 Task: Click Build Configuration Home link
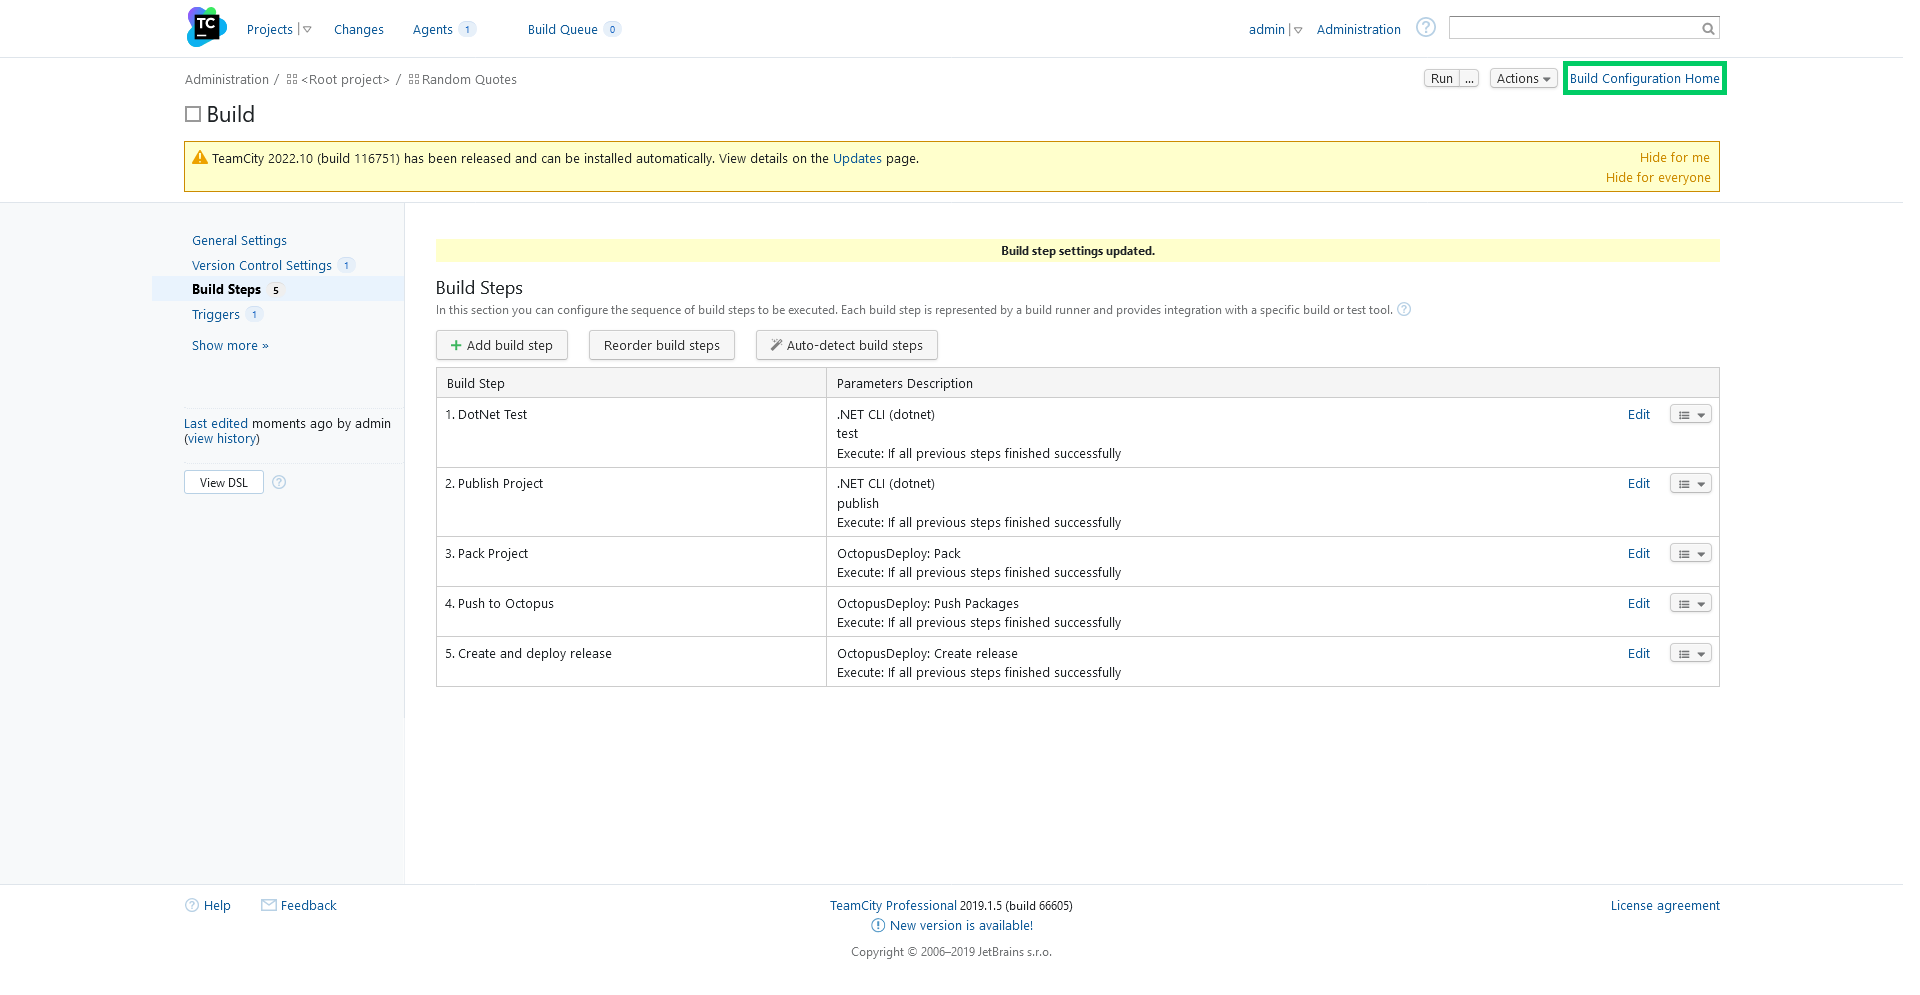tap(1644, 79)
